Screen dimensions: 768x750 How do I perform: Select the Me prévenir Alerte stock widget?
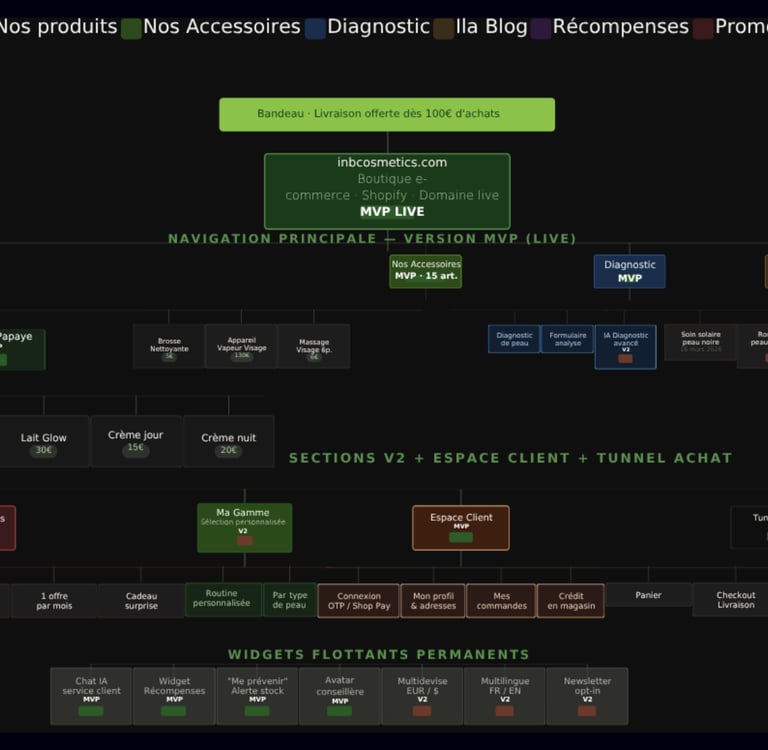(x=257, y=696)
